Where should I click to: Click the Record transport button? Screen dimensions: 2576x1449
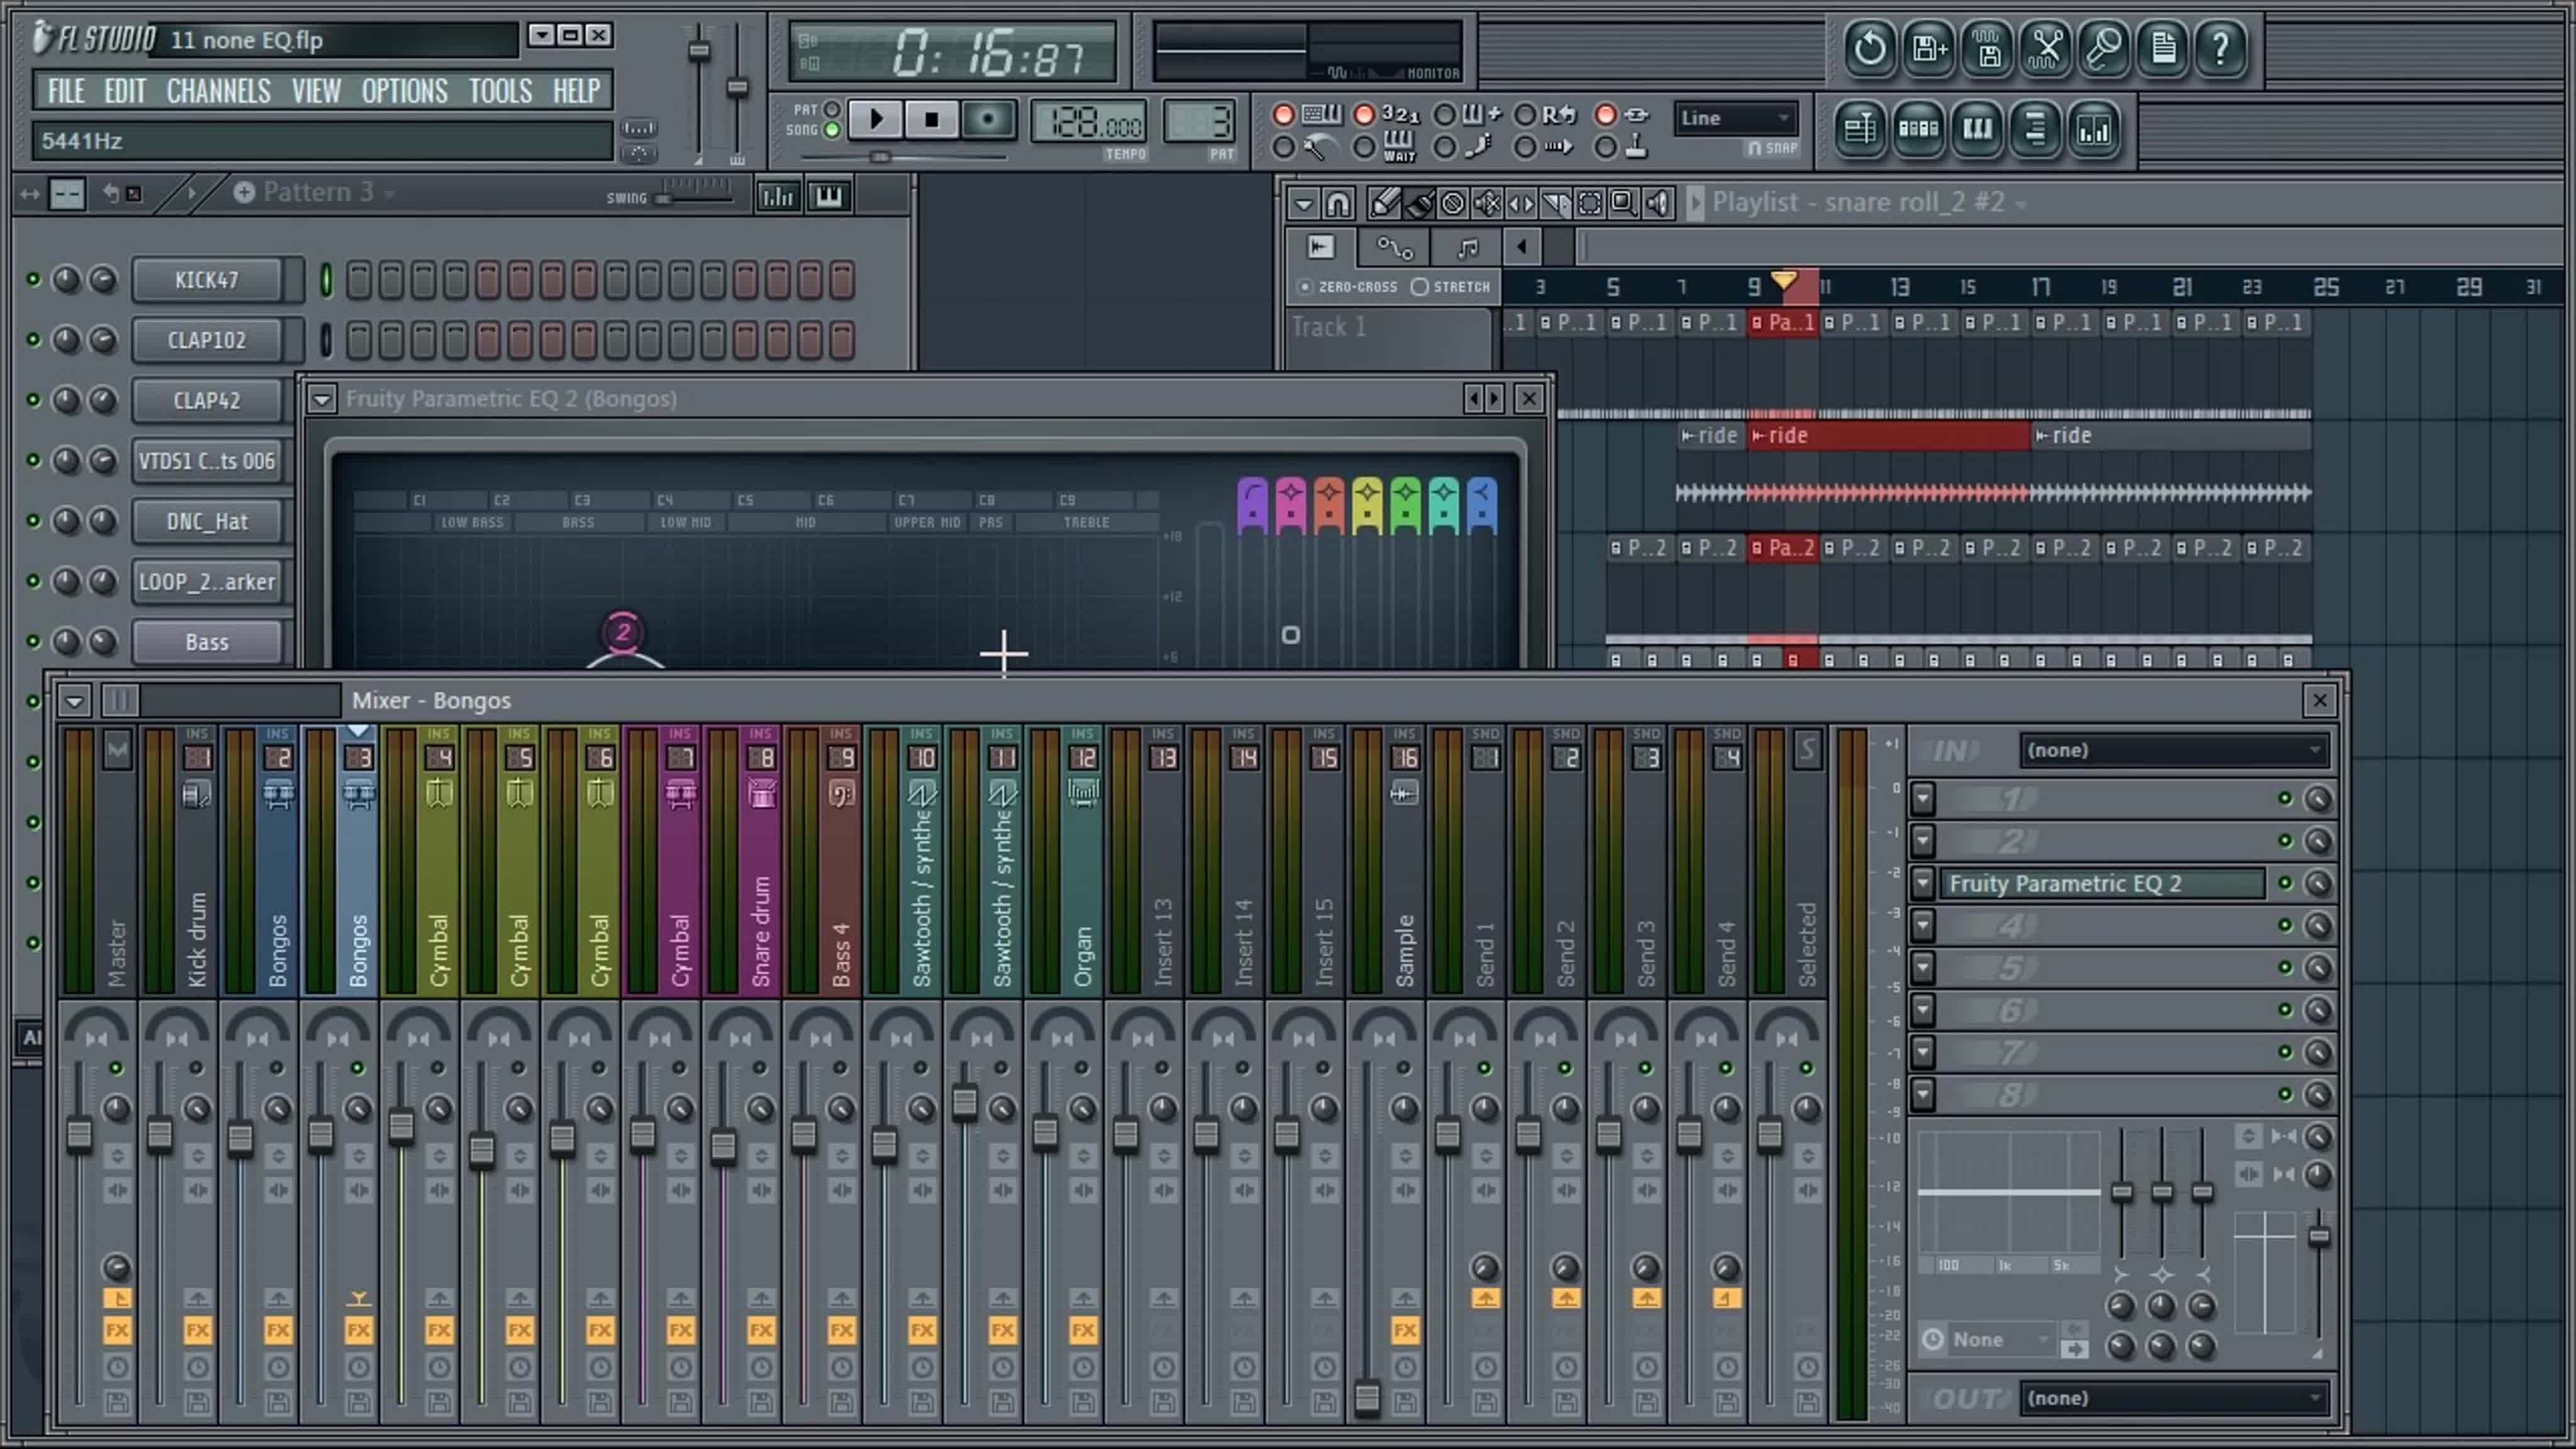coord(988,120)
